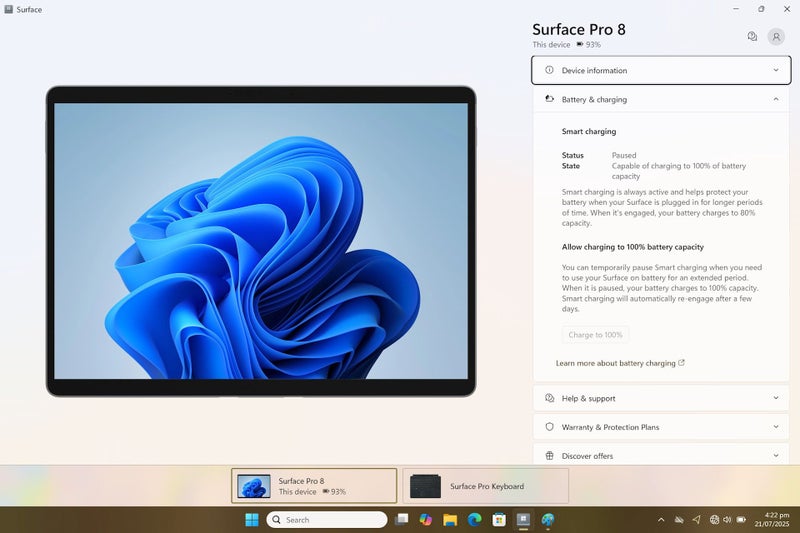Click the 'Surface Pro 8' page title

pyautogui.click(x=579, y=29)
